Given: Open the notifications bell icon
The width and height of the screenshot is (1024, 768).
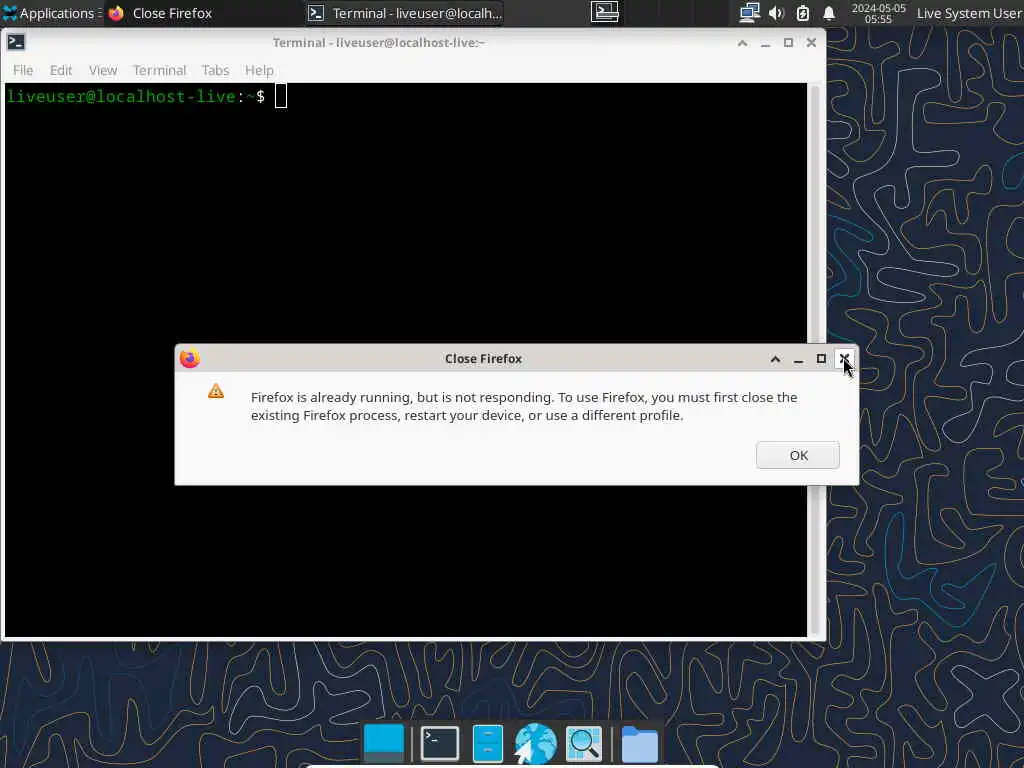Looking at the screenshot, I should tap(829, 13).
